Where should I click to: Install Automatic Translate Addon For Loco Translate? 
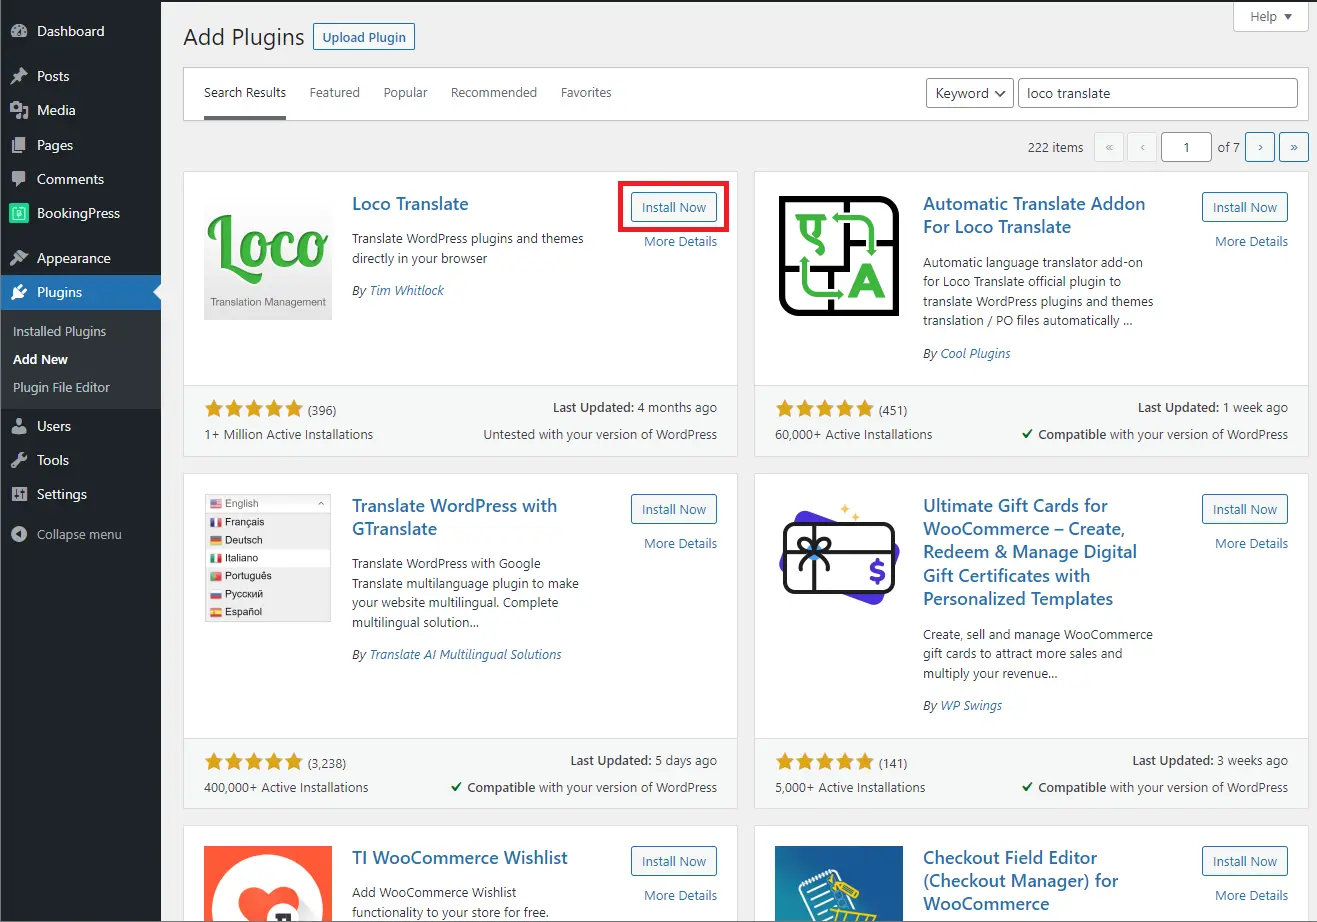(1245, 207)
